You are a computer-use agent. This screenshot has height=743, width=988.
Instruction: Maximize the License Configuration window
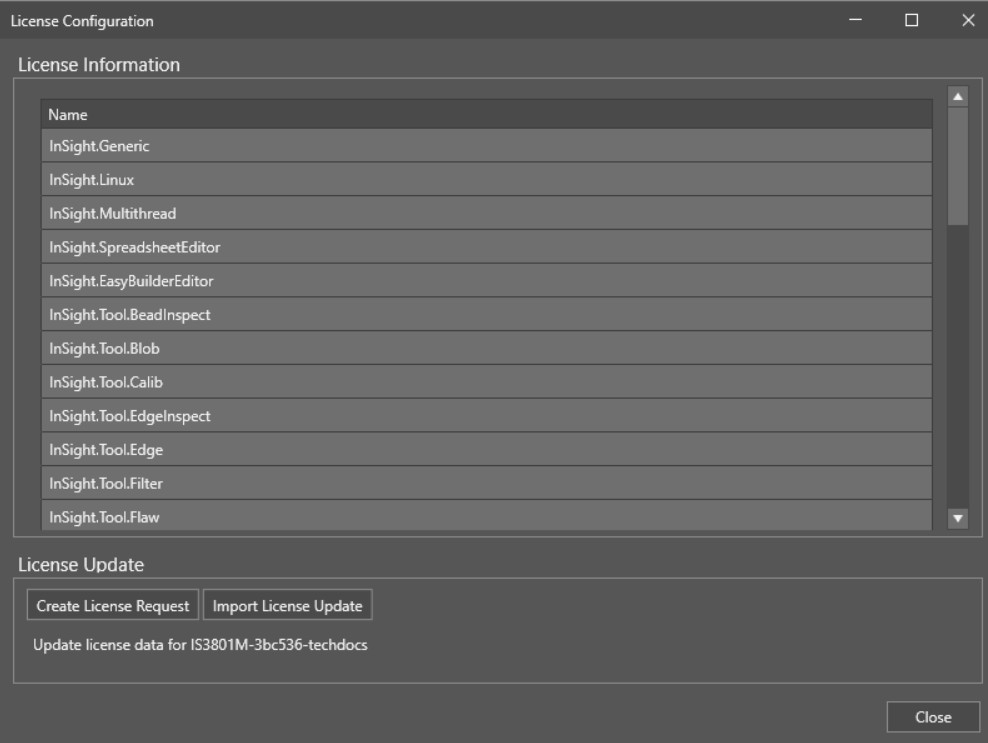tap(911, 20)
